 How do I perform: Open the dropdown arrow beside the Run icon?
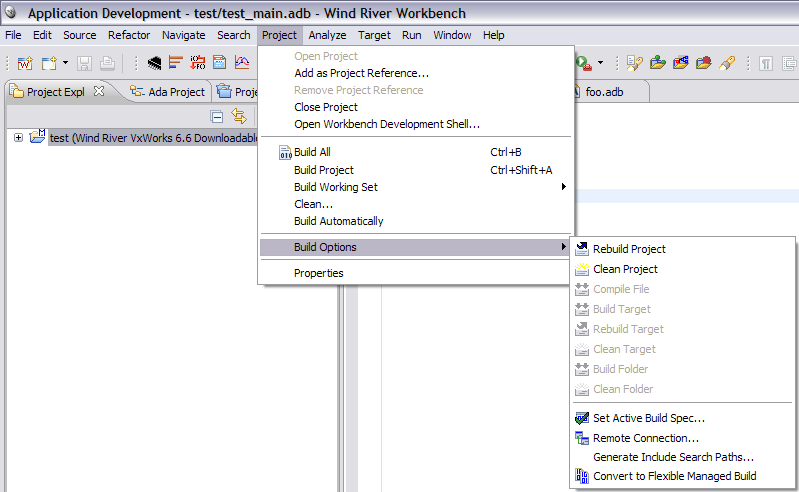[x=600, y=63]
